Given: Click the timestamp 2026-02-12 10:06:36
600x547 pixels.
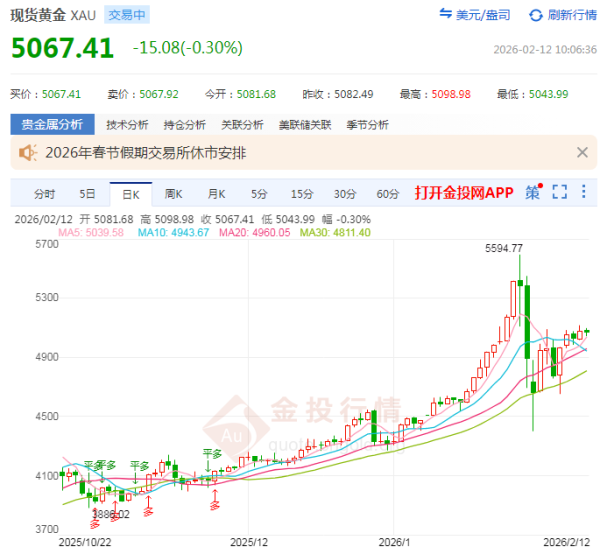Looking at the screenshot, I should 545,50.
